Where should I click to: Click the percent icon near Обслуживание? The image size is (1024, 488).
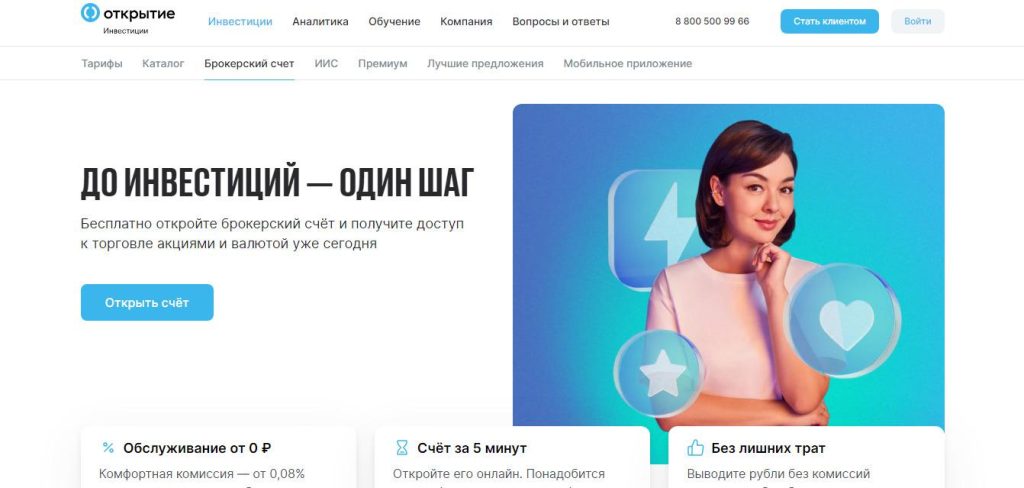click(x=108, y=447)
